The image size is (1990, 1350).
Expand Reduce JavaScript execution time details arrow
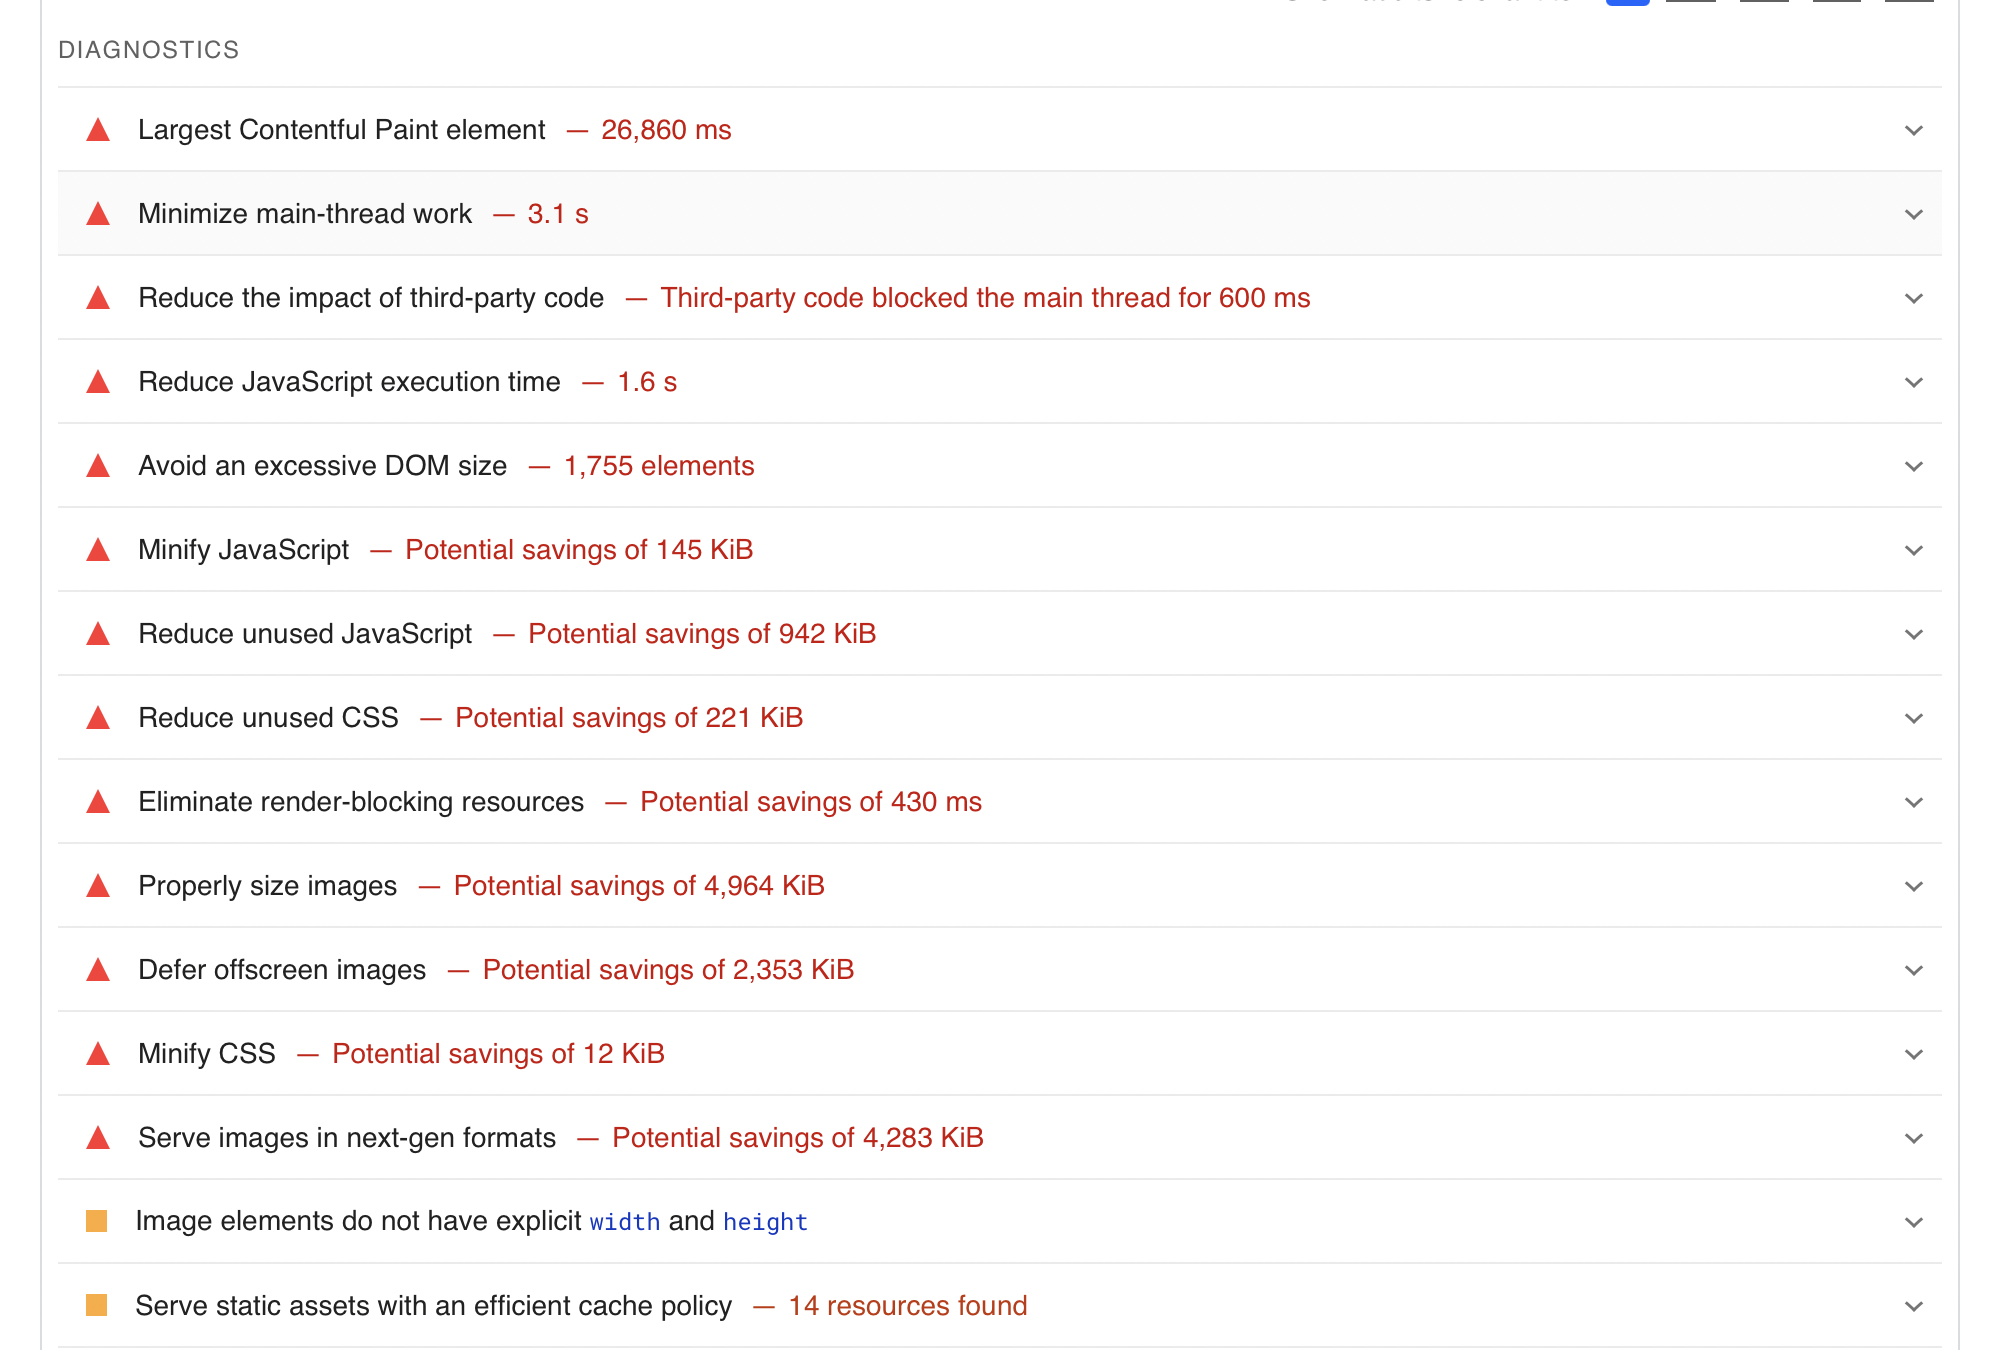click(x=1914, y=382)
